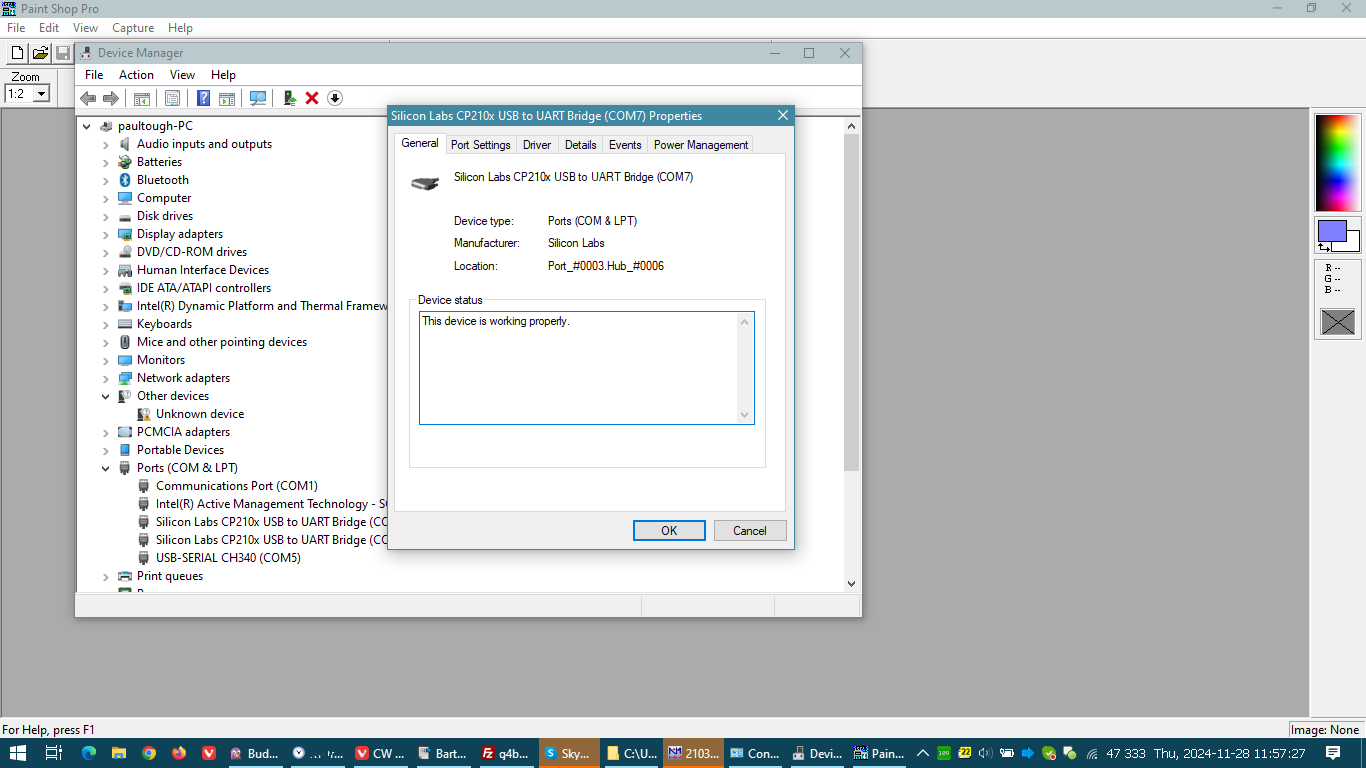Click the taskbar clock date and time
This screenshot has height=768, width=1366.
click(1230, 753)
